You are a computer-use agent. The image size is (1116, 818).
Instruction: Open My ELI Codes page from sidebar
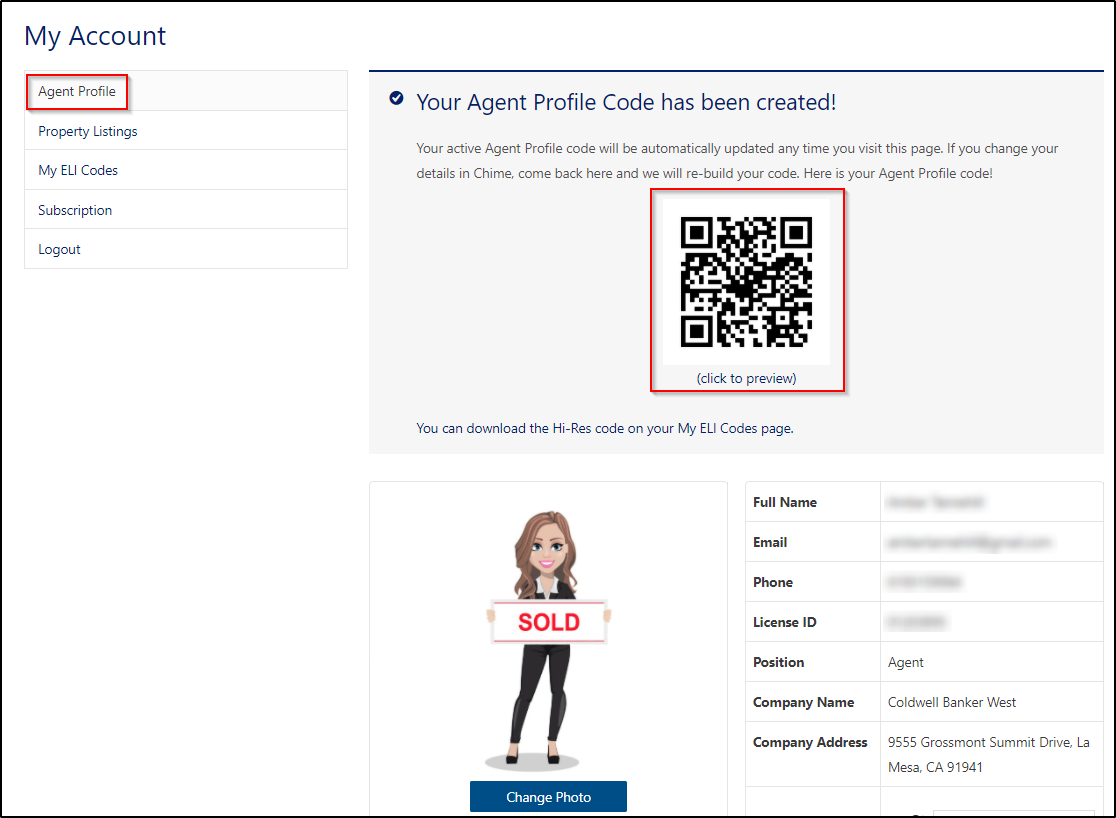(78, 170)
